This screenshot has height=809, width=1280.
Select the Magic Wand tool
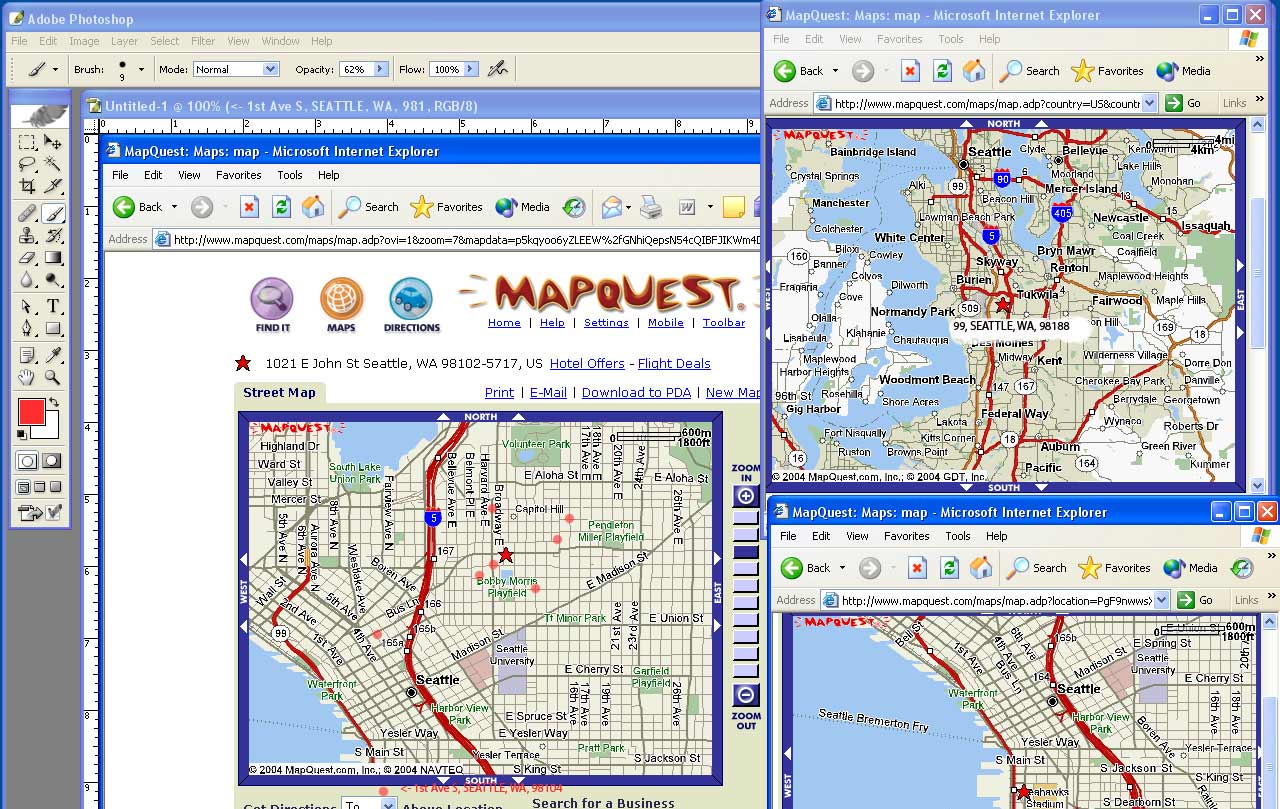53,164
